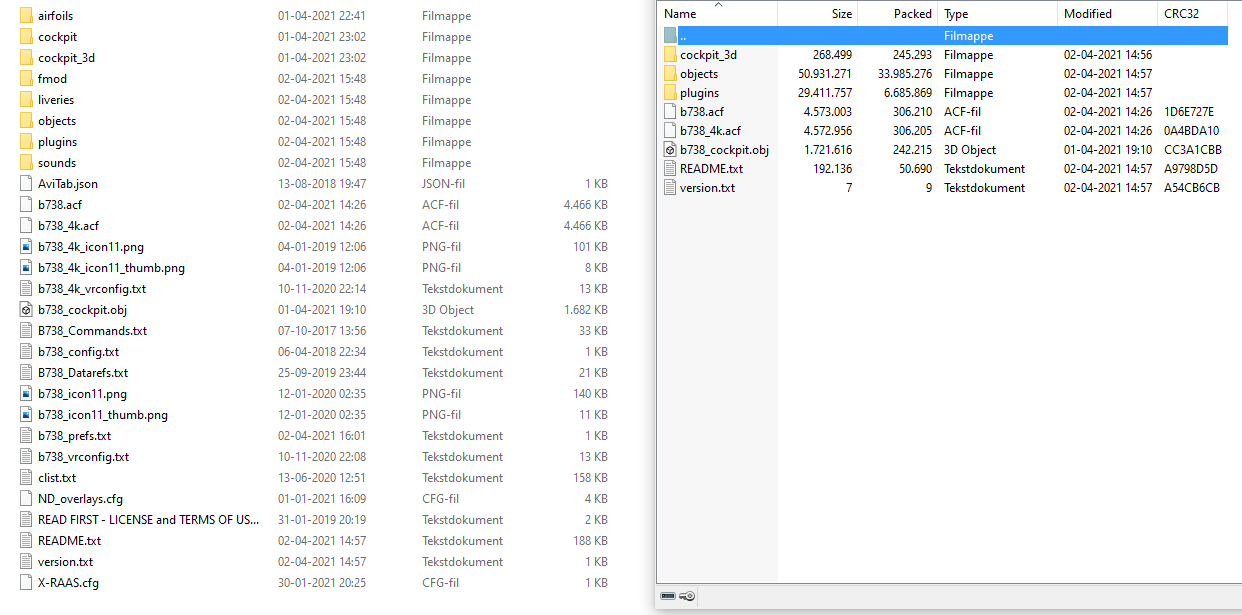Screen dimensions: 1242x615
Task: Sort archive by the Type column header
Action: (998, 14)
